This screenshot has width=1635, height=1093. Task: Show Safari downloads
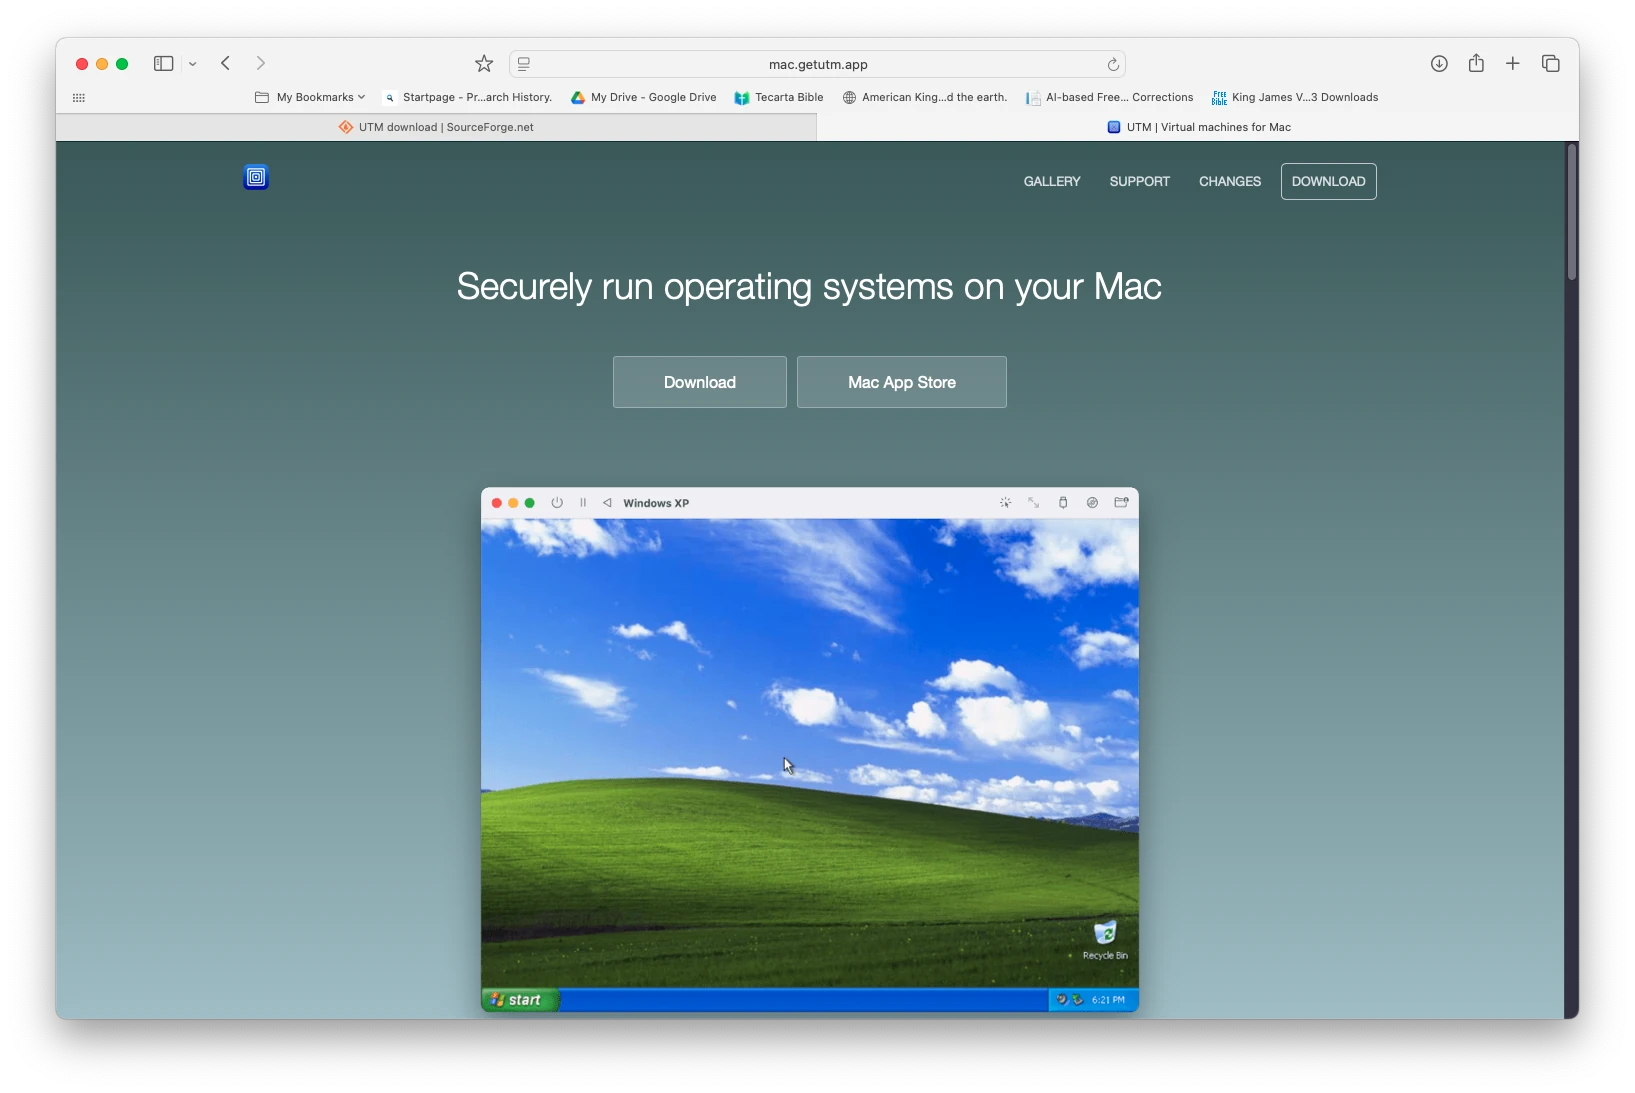pos(1439,63)
